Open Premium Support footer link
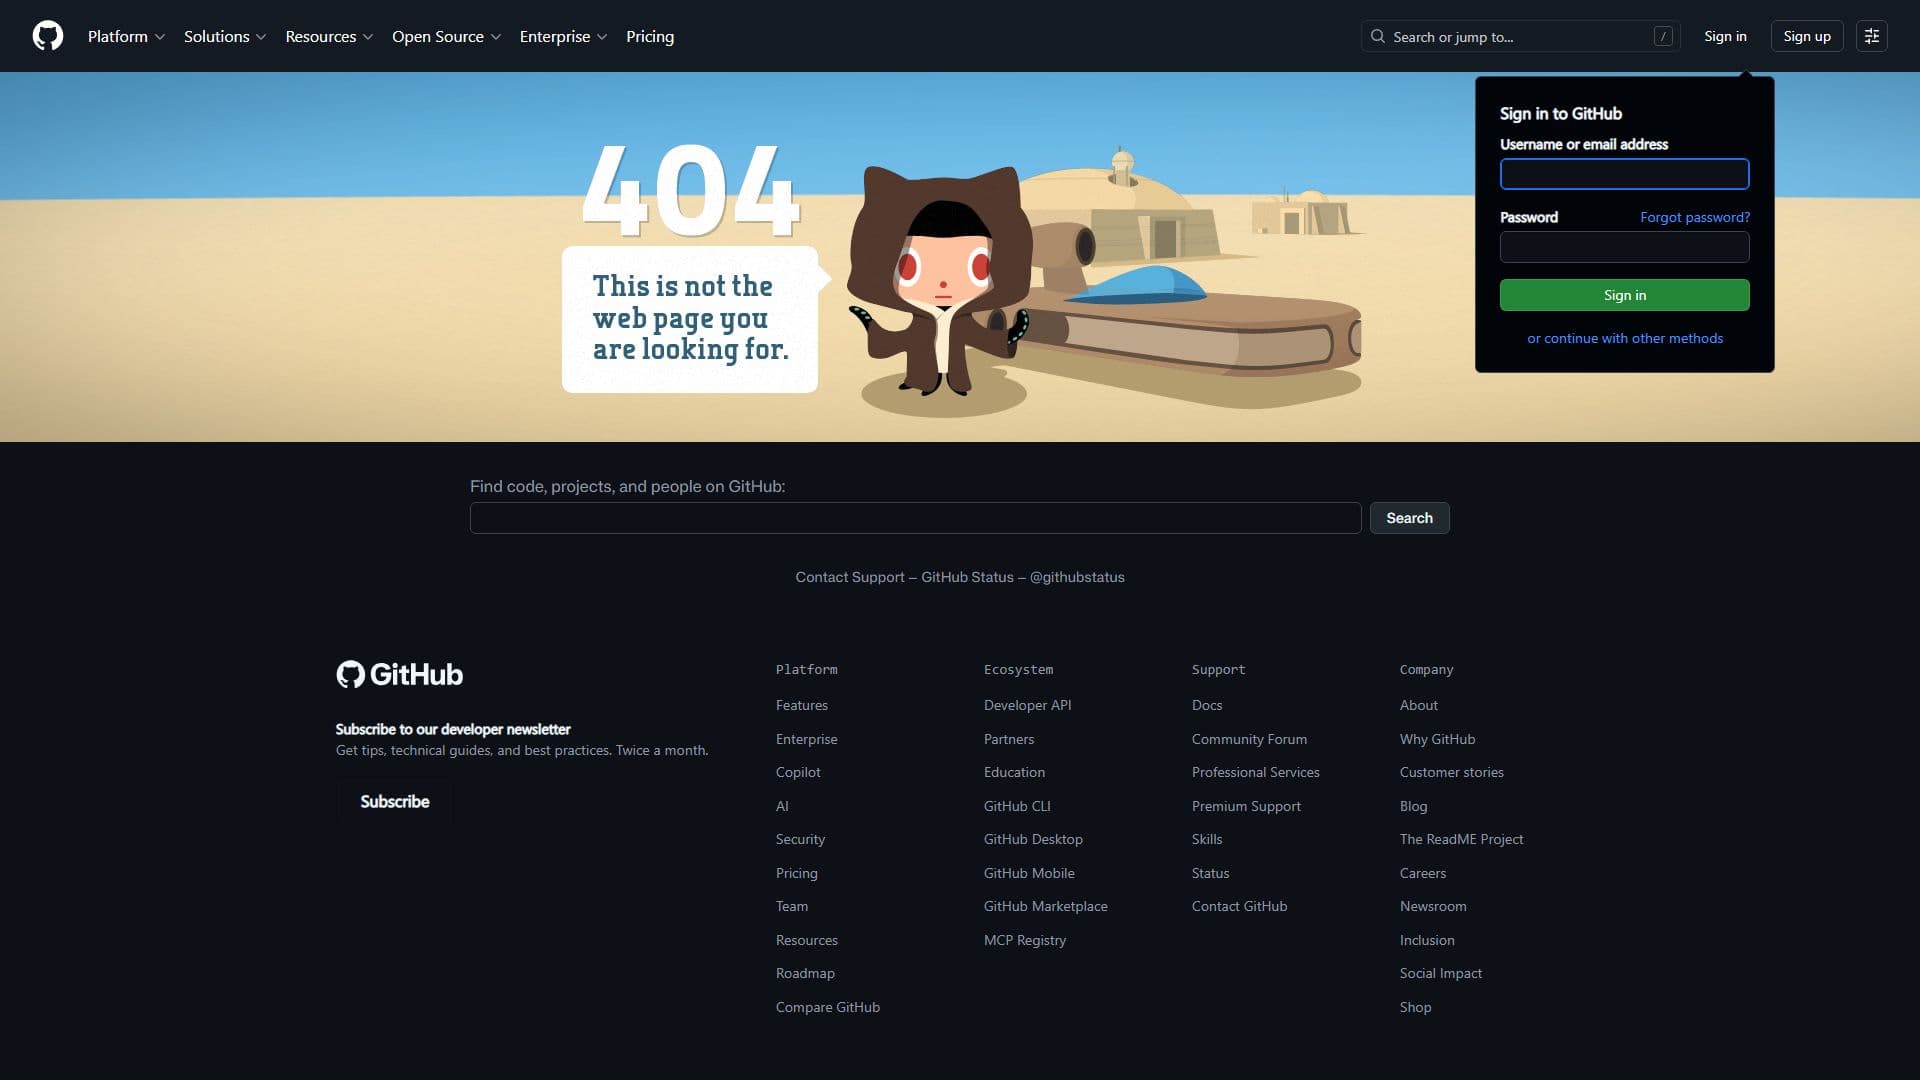 1246,806
